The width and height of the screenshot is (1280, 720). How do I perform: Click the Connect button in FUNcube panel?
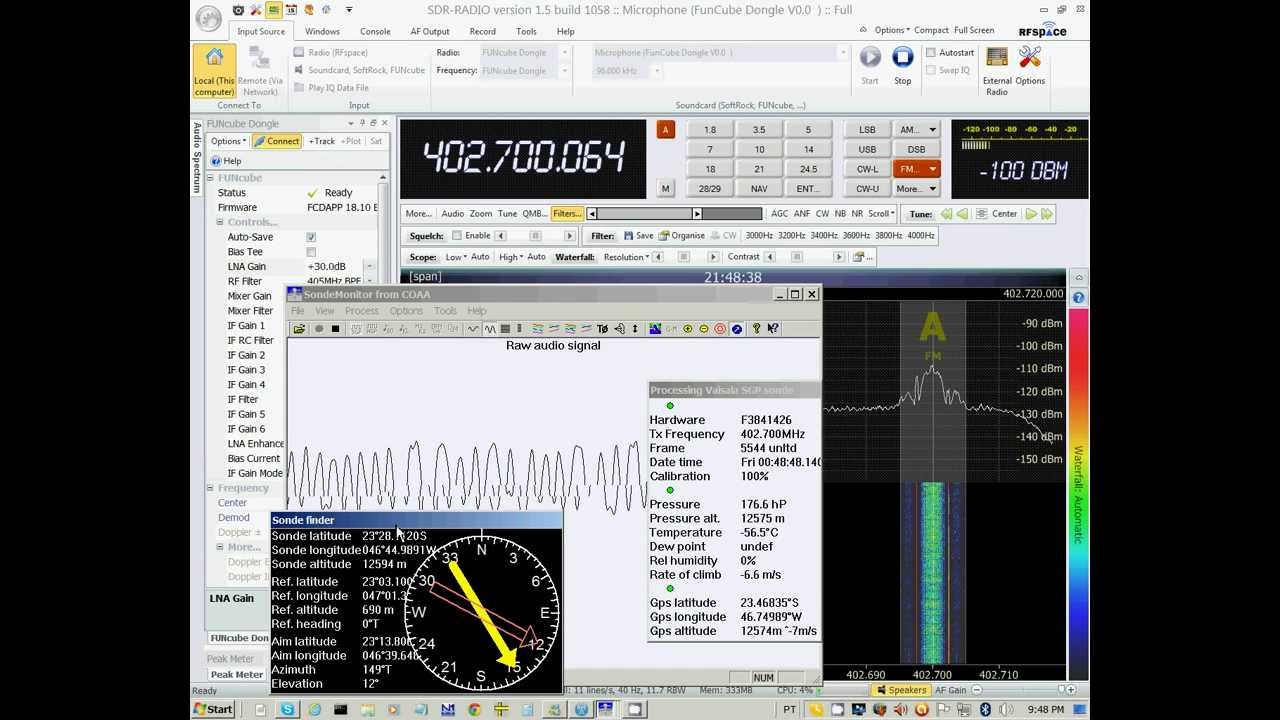tap(276, 141)
